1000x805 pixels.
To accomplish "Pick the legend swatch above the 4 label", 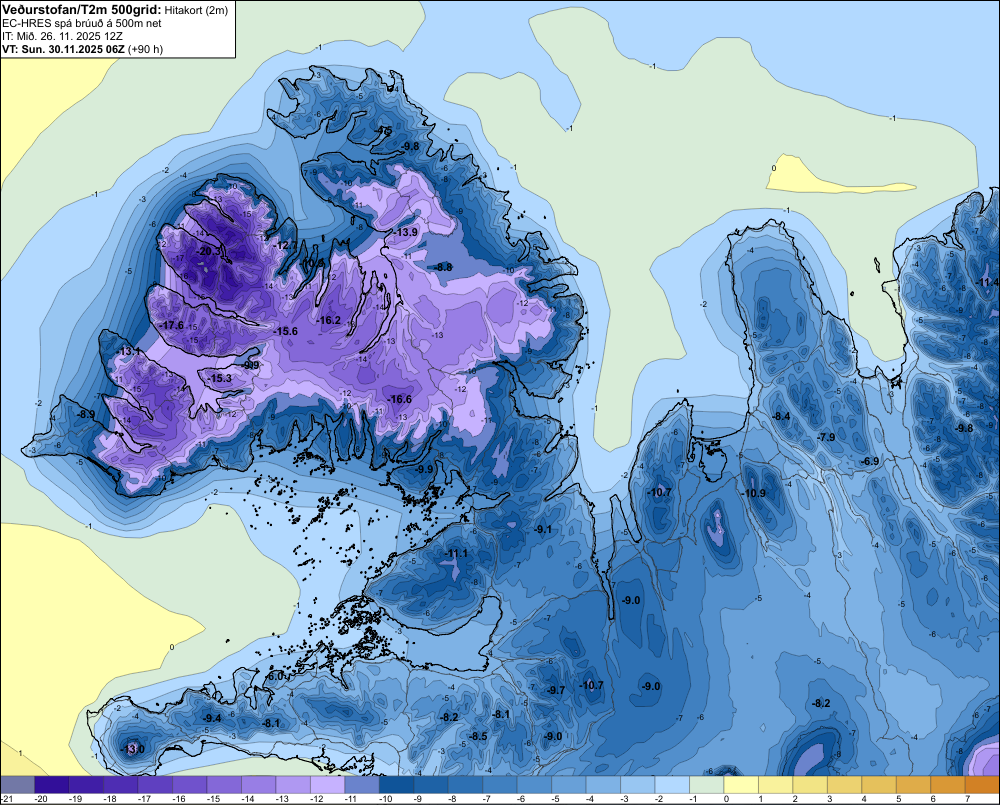I will coord(878,784).
